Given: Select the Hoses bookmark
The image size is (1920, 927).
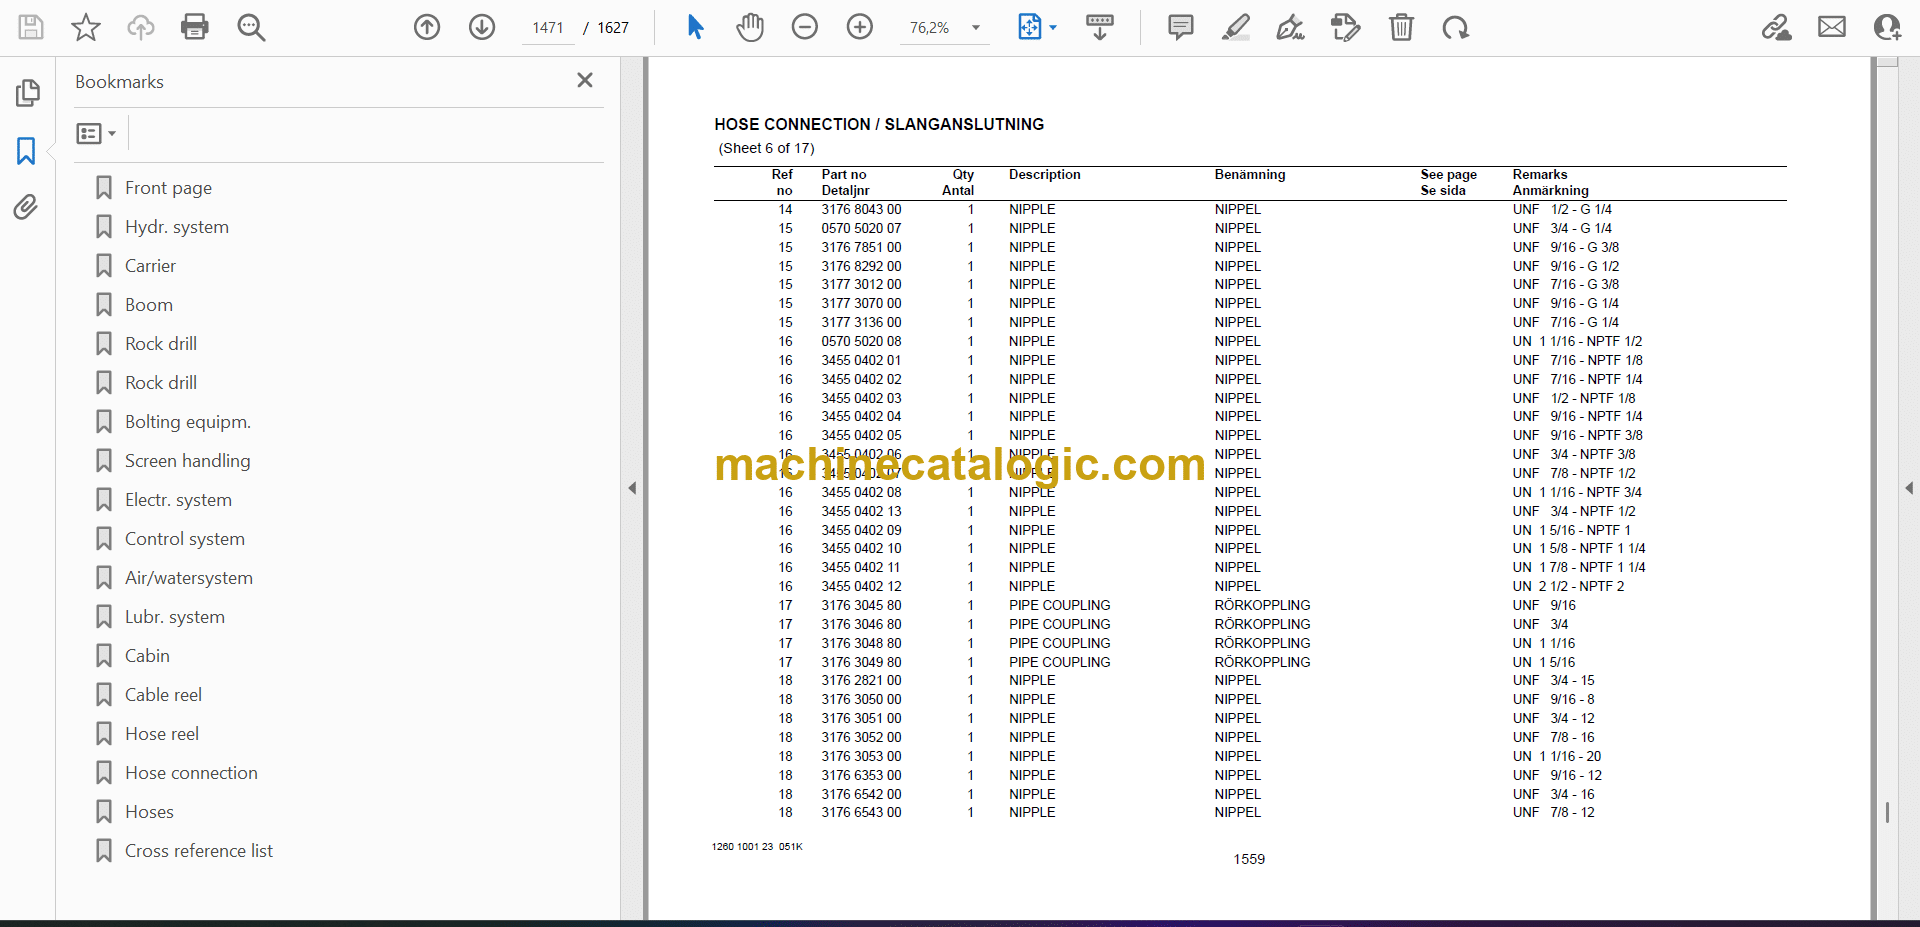Looking at the screenshot, I should 149,812.
